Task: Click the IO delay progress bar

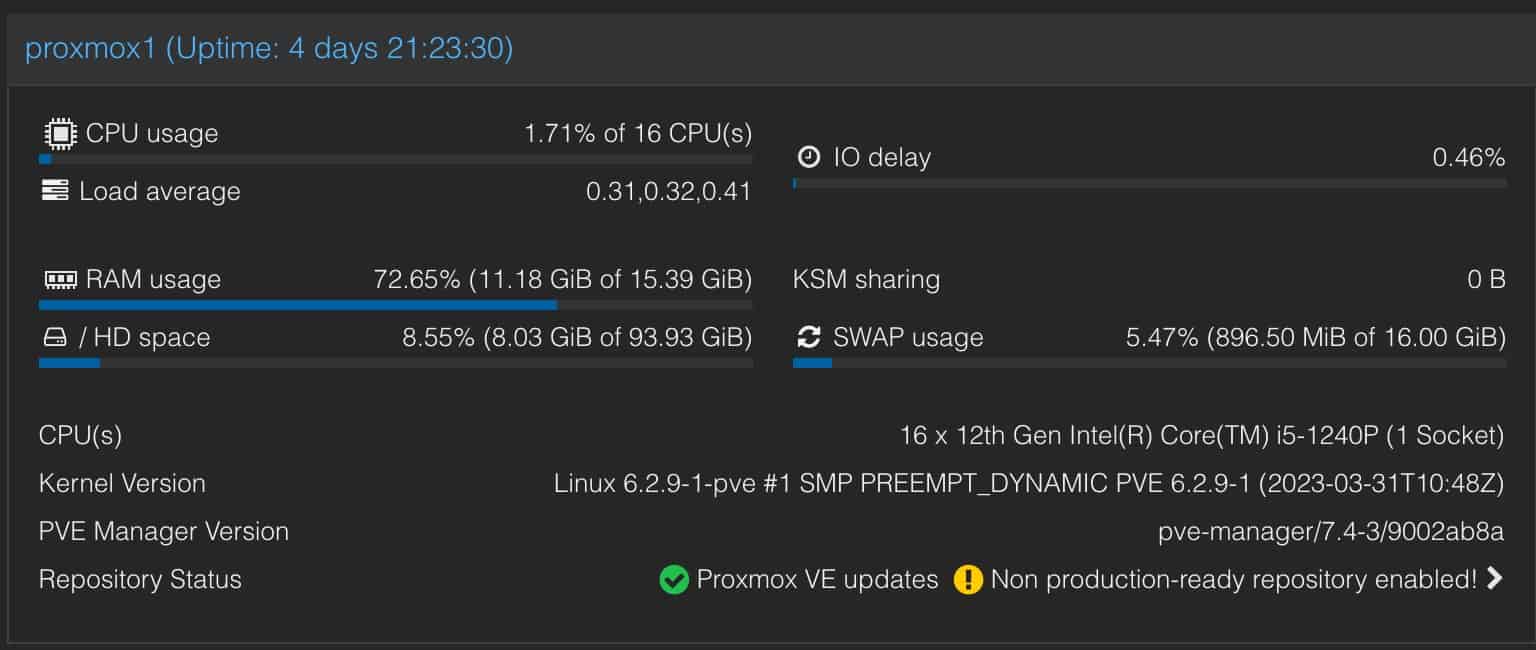Action: click(1150, 183)
